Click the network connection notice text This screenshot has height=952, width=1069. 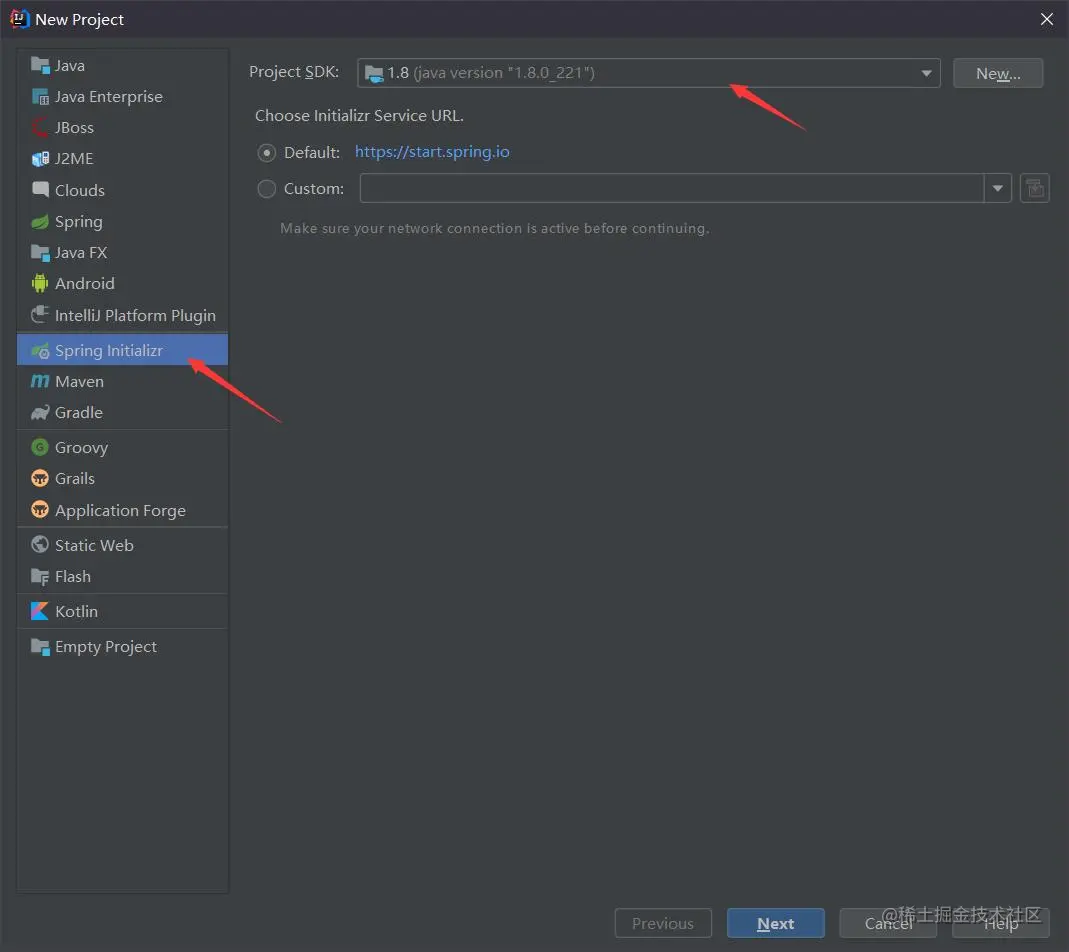[495, 228]
